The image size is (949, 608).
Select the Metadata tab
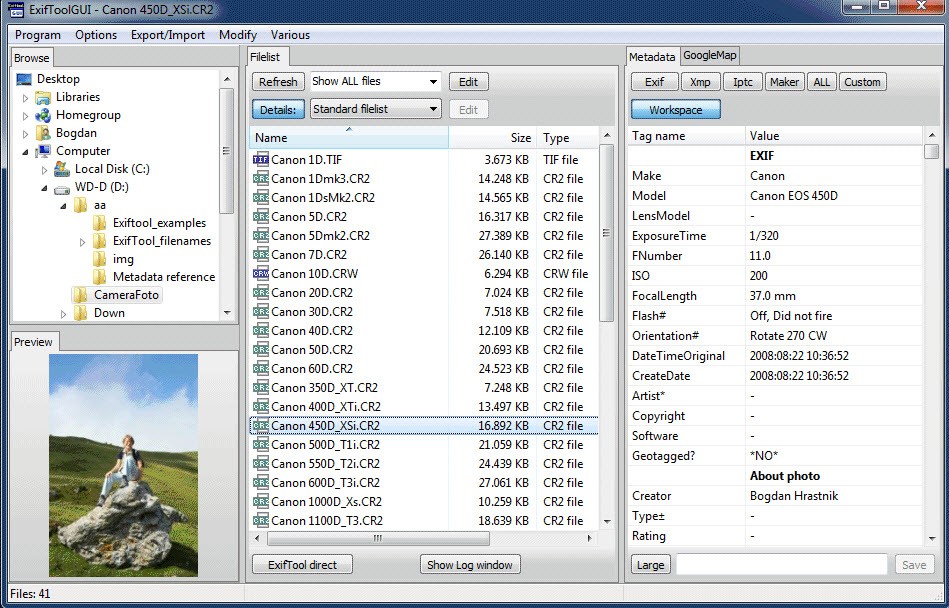pos(652,57)
